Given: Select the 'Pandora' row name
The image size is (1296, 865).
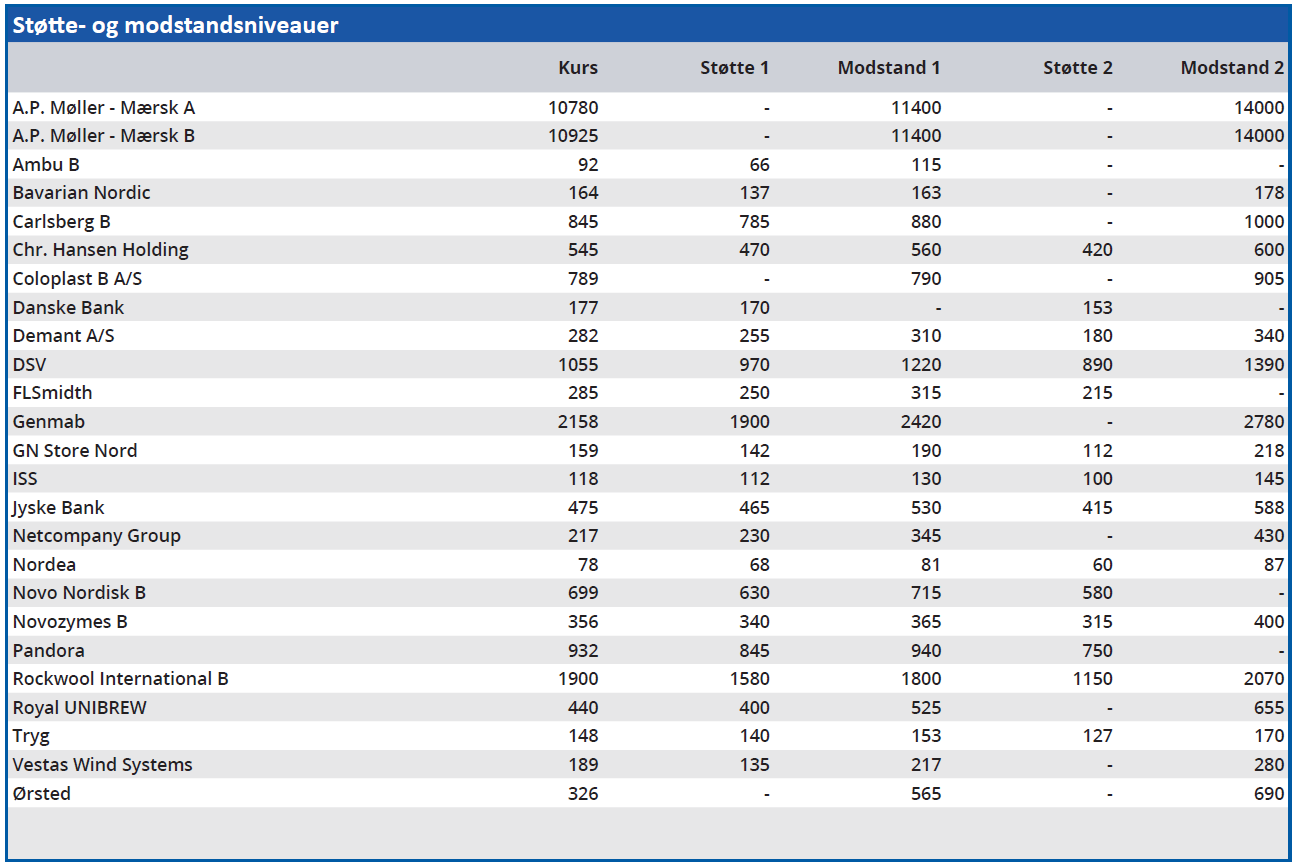Looking at the screenshot, I should 49,650.
